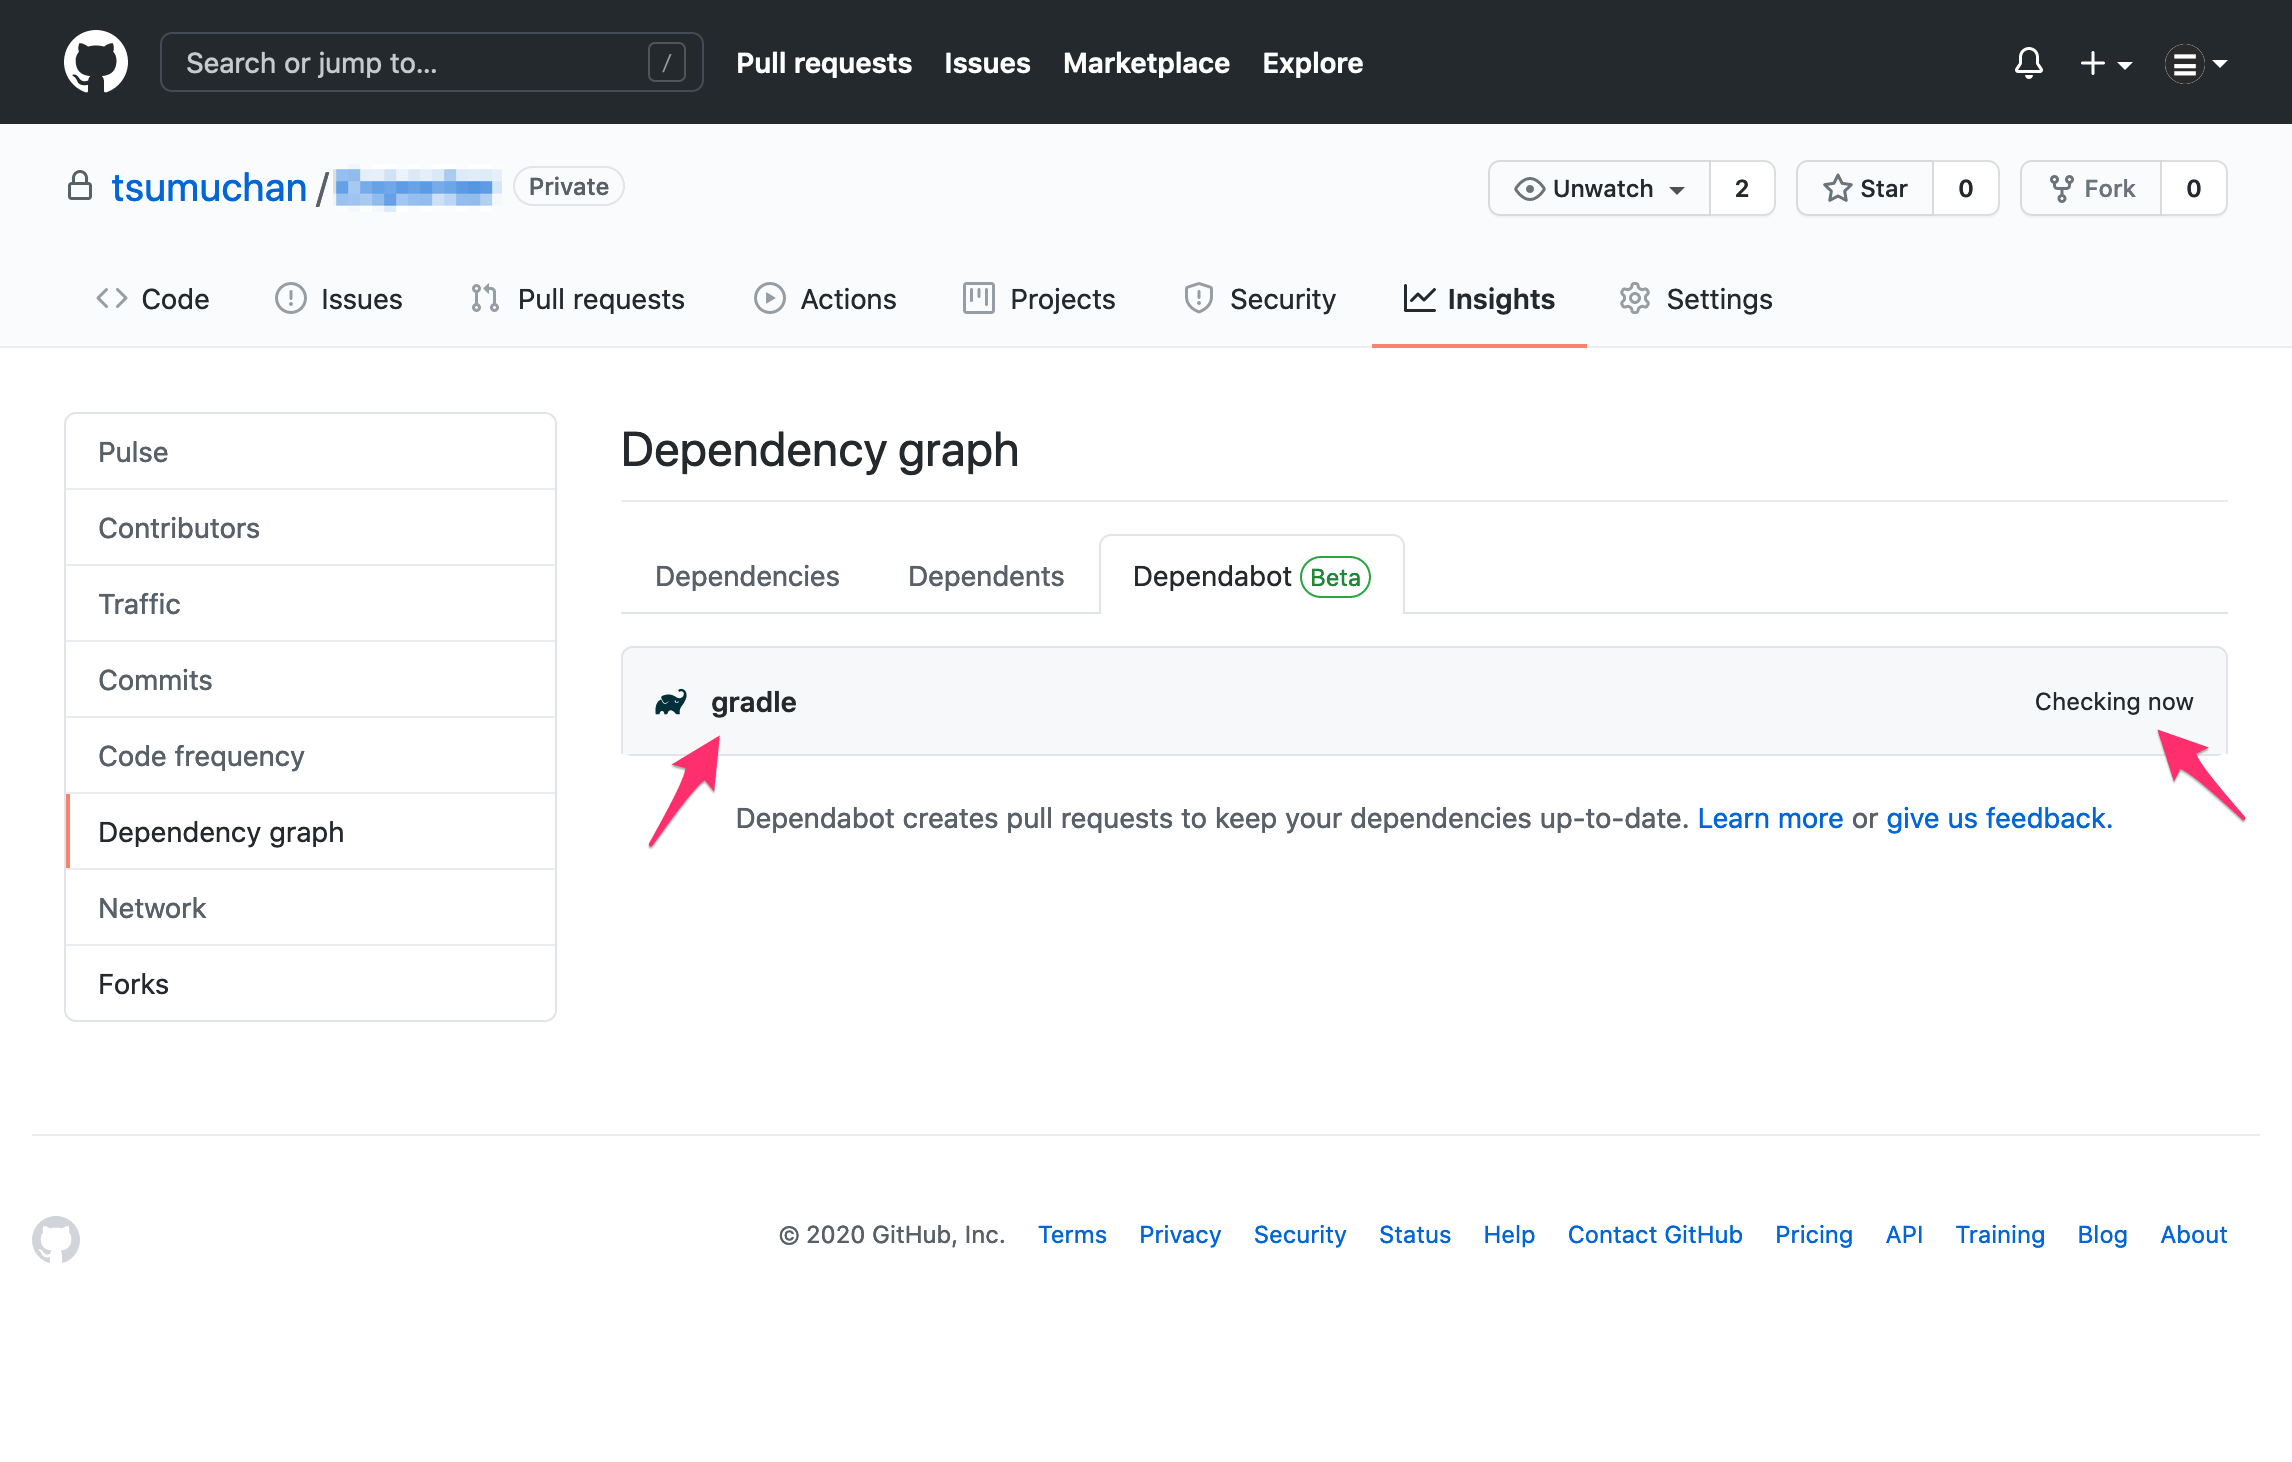Image resolution: width=2292 pixels, height=1462 pixels.
Task: Open the user avatar menu
Action: pos(2196,63)
